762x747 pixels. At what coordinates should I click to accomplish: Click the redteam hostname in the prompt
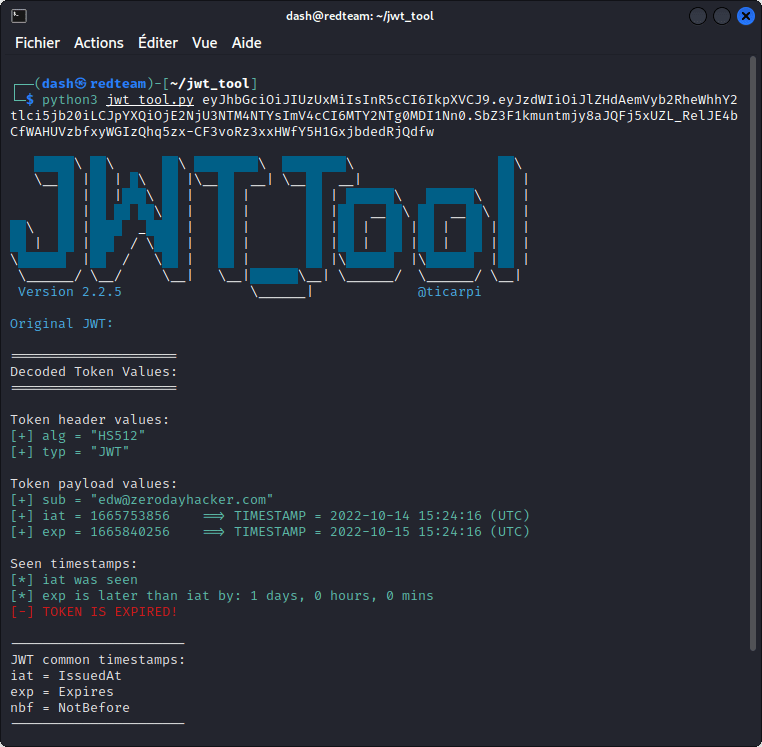tap(118, 84)
